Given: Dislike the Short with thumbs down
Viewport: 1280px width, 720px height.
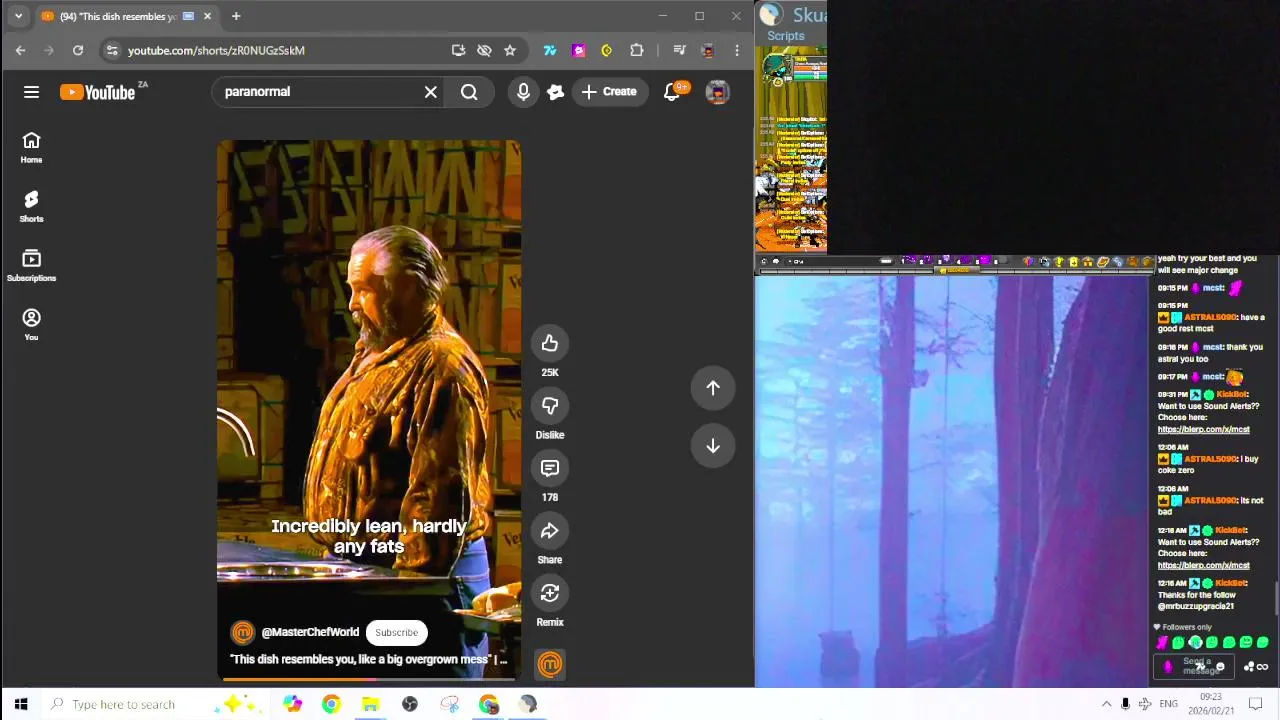Looking at the screenshot, I should (550, 406).
